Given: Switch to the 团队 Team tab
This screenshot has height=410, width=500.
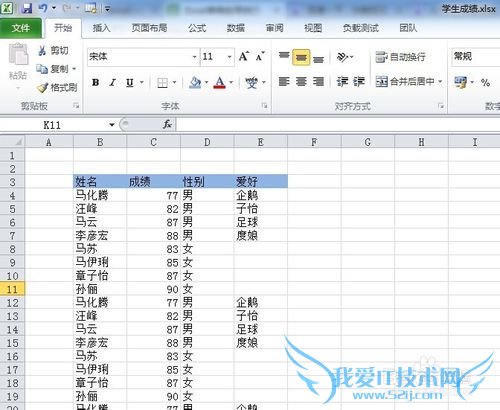Looking at the screenshot, I should tap(408, 28).
